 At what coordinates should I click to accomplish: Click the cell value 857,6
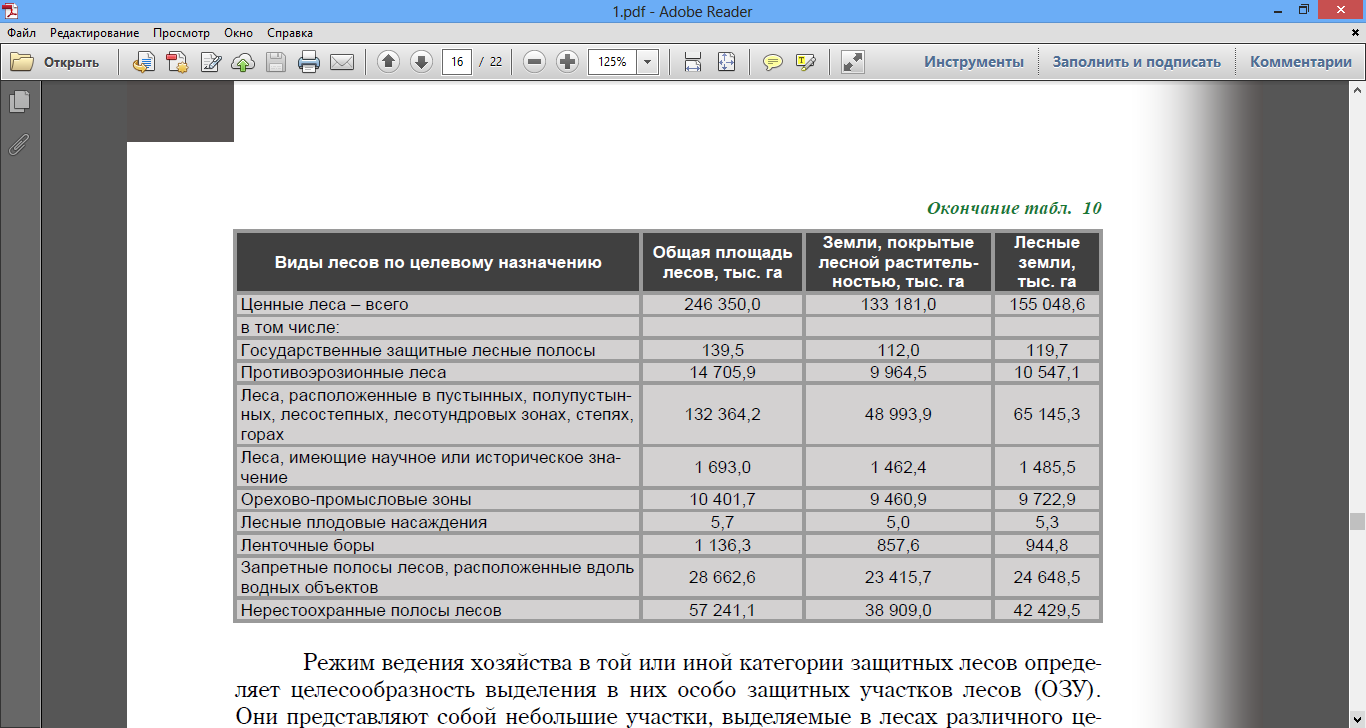(898, 546)
